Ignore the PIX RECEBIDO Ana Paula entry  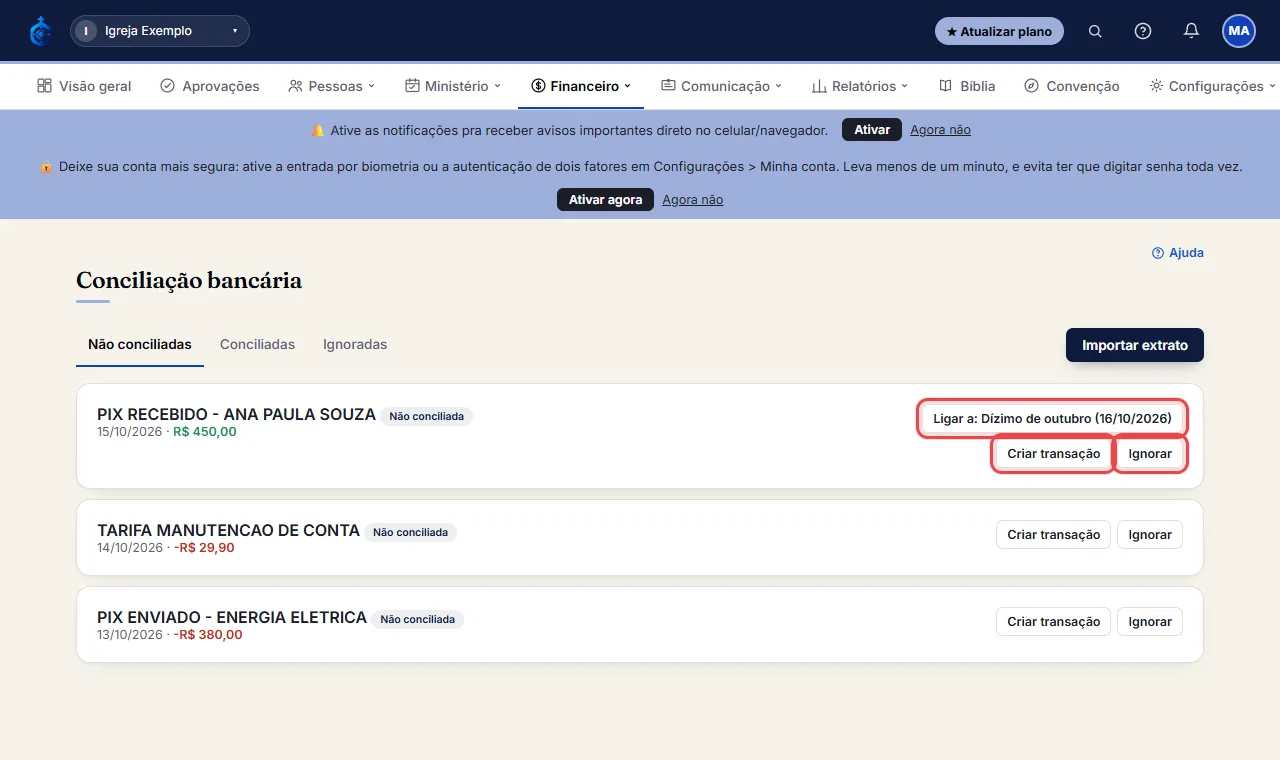coord(1150,454)
